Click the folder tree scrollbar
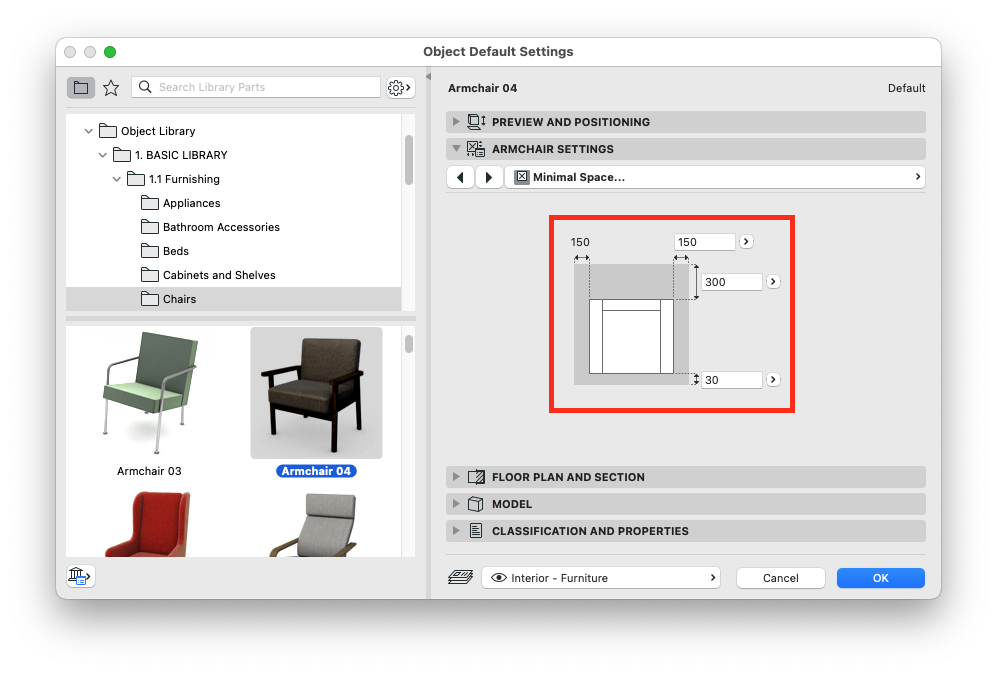 [409, 160]
